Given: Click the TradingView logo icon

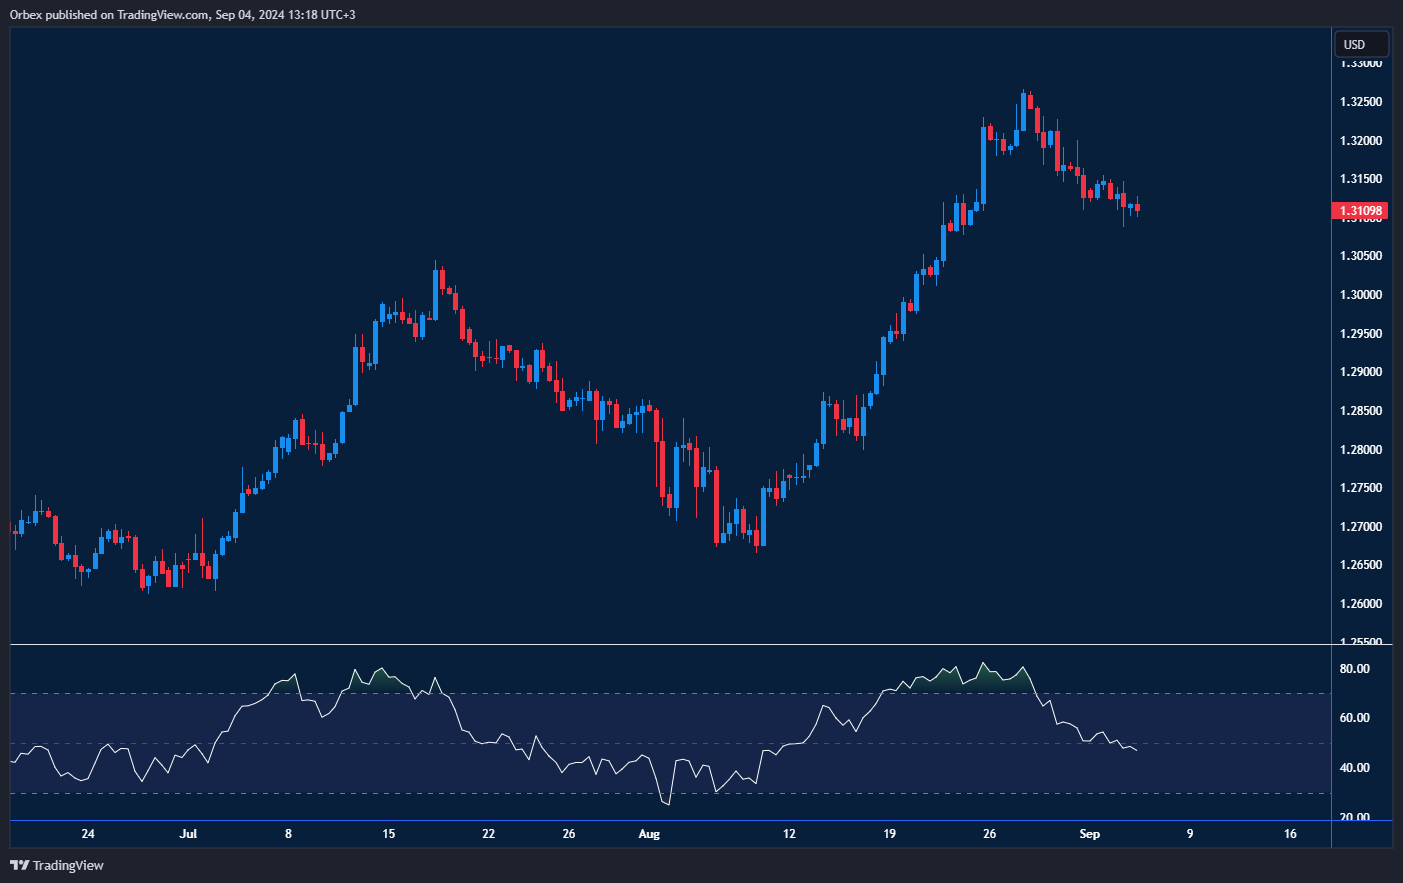Looking at the screenshot, I should click(x=19, y=865).
